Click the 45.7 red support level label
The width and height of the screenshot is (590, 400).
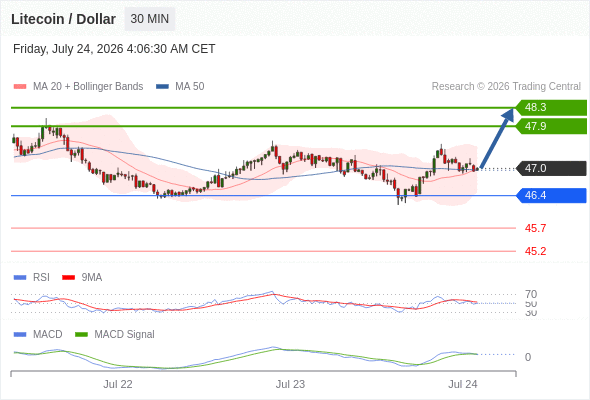click(535, 228)
